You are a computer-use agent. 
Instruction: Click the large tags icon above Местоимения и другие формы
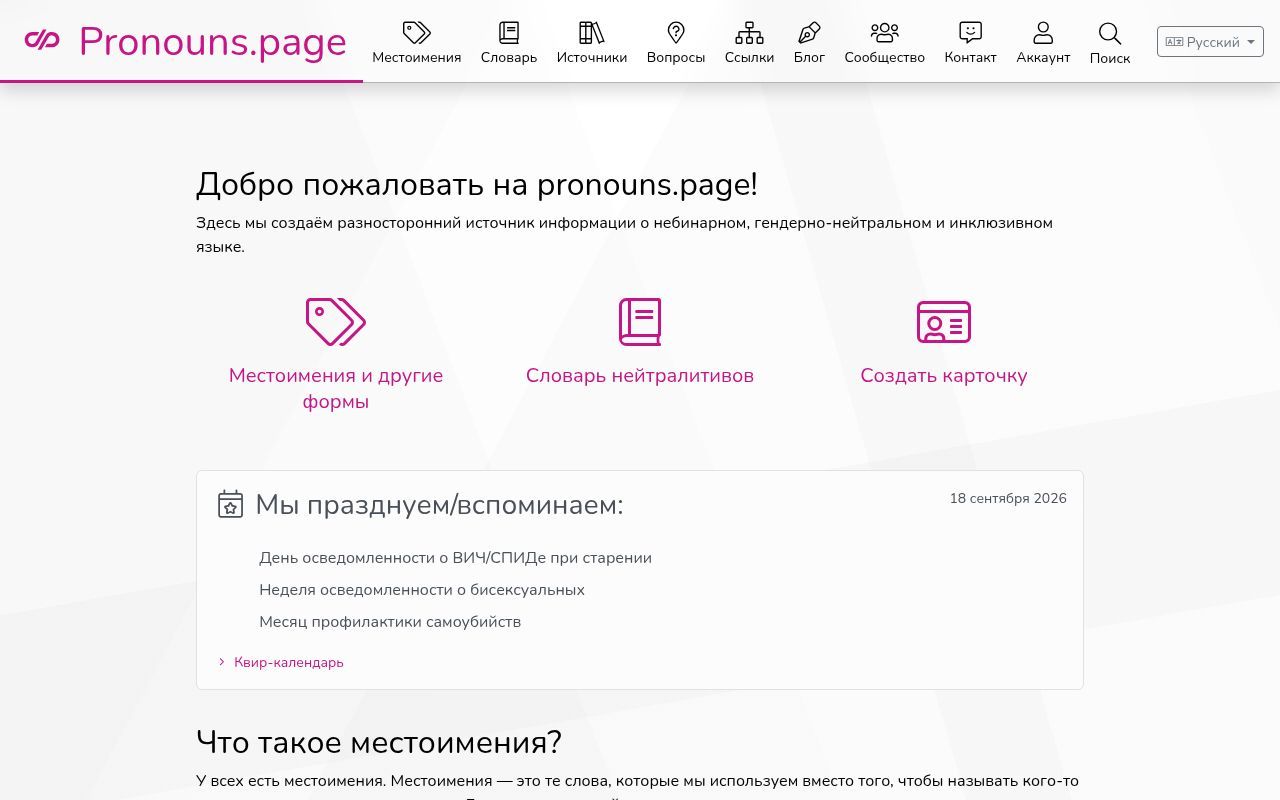[336, 322]
